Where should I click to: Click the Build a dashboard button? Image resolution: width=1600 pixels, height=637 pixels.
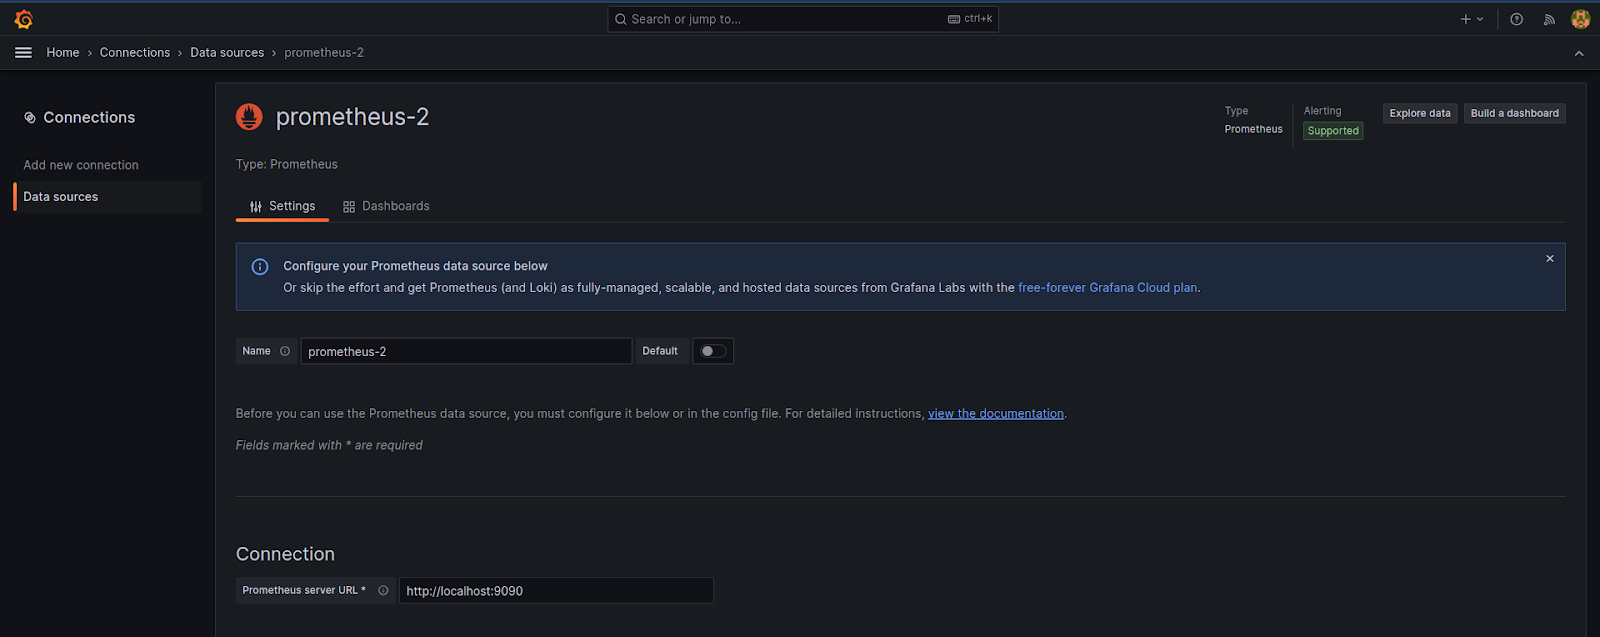pyautogui.click(x=1514, y=113)
